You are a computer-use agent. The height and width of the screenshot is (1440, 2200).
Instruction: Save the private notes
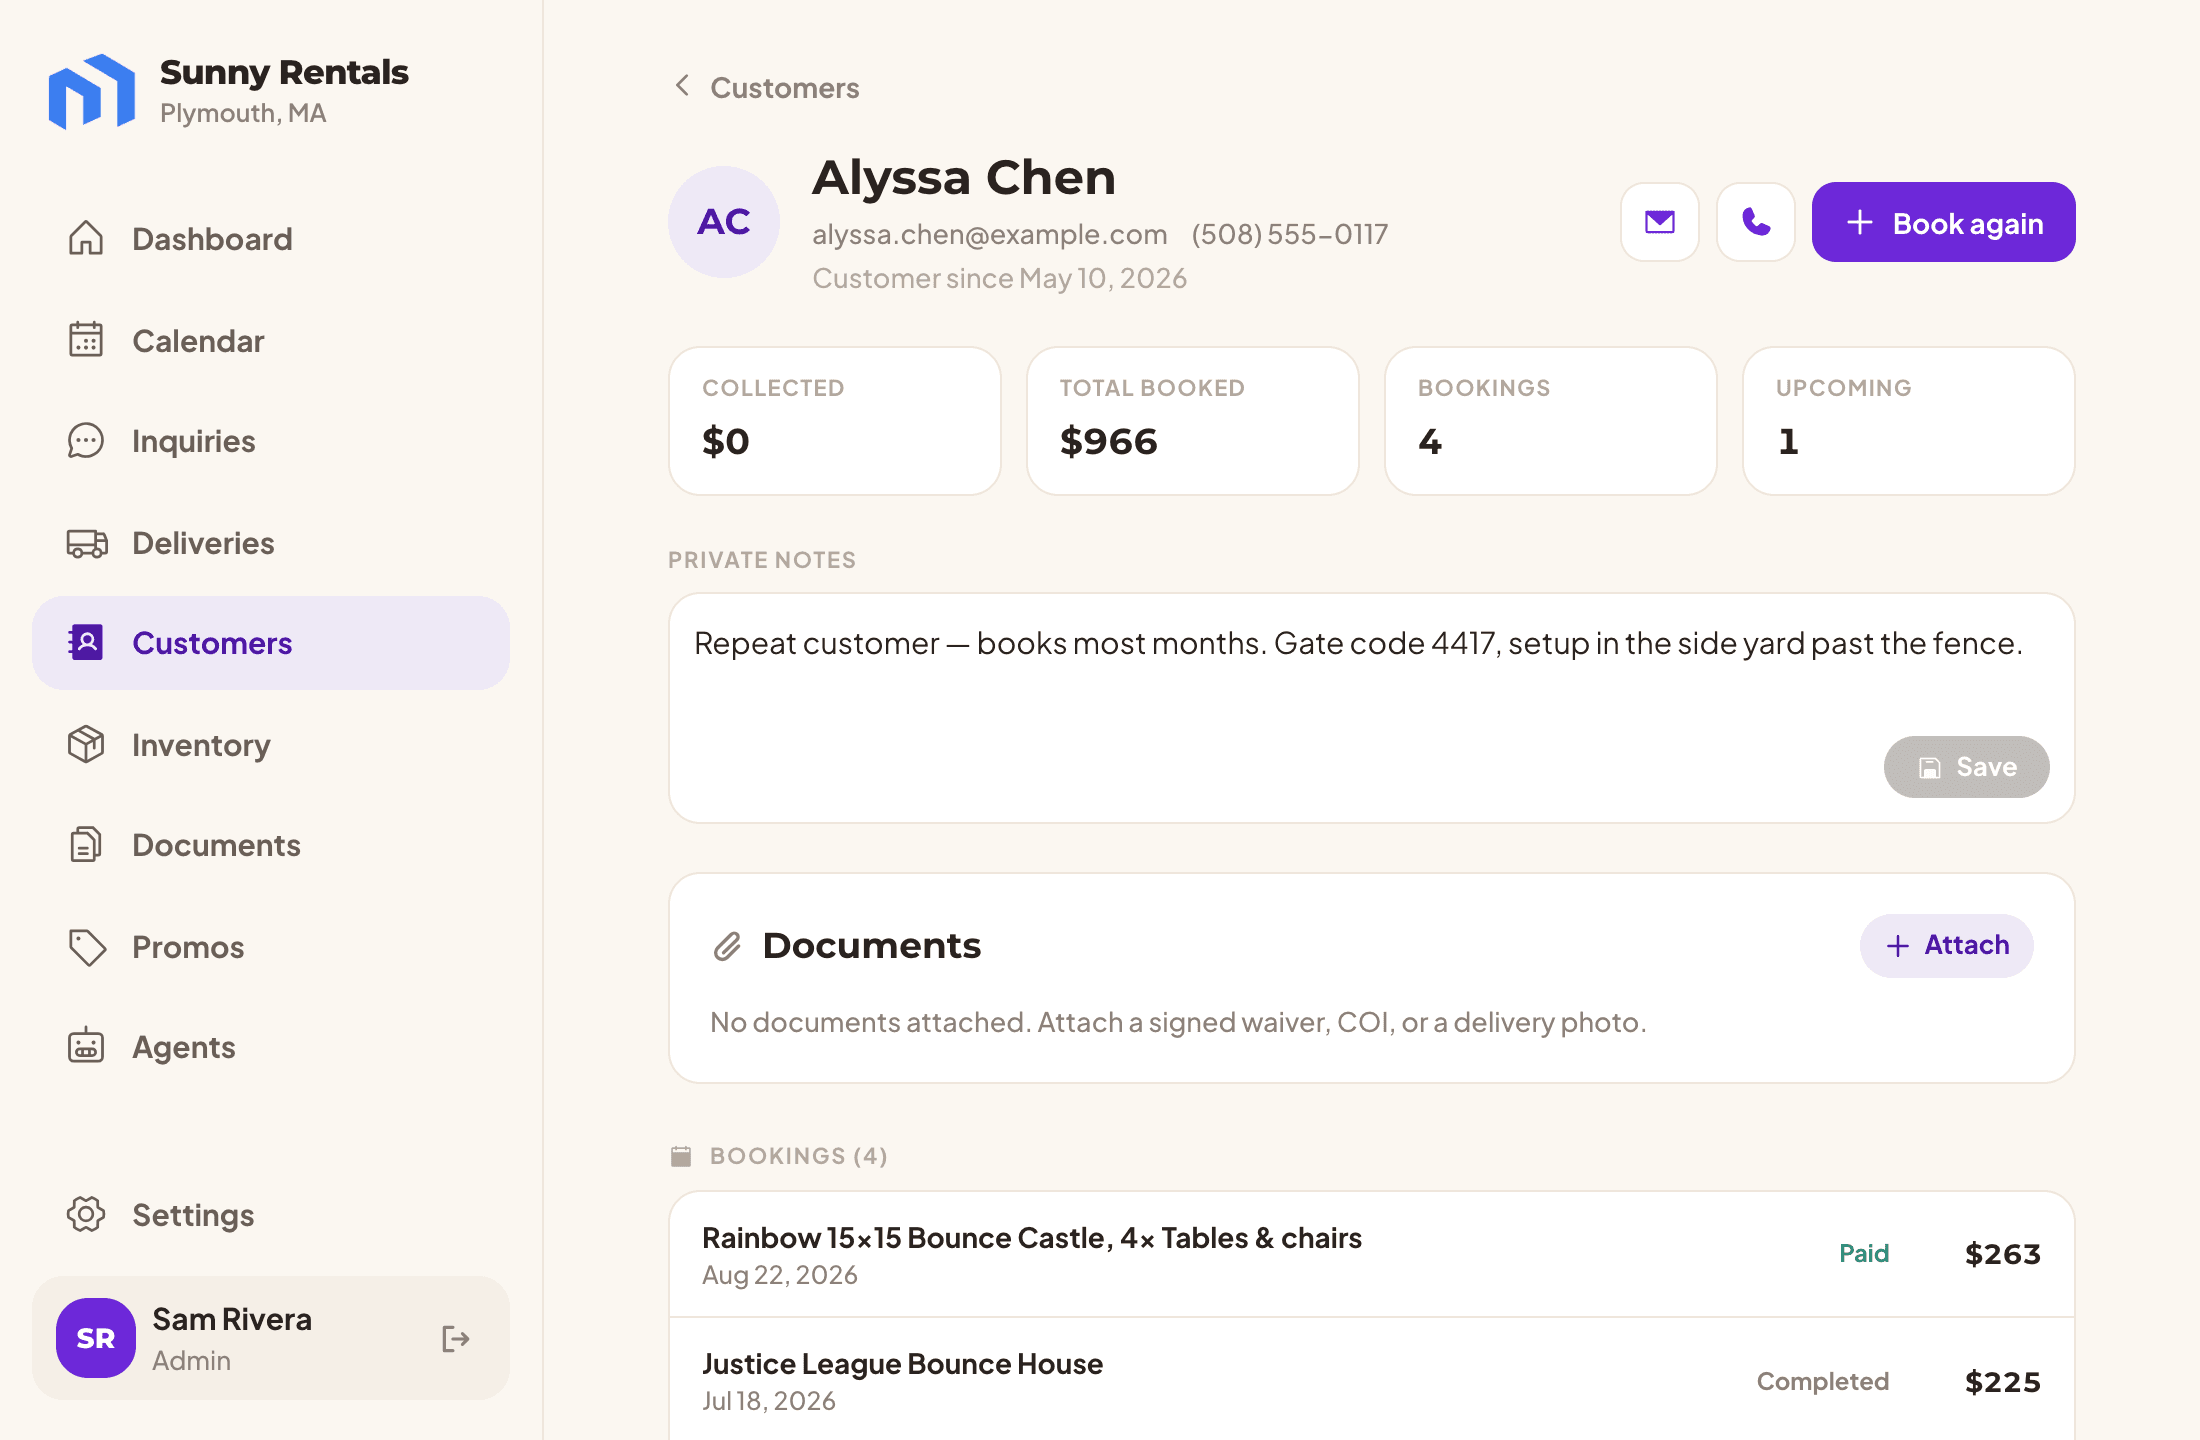(x=1966, y=767)
